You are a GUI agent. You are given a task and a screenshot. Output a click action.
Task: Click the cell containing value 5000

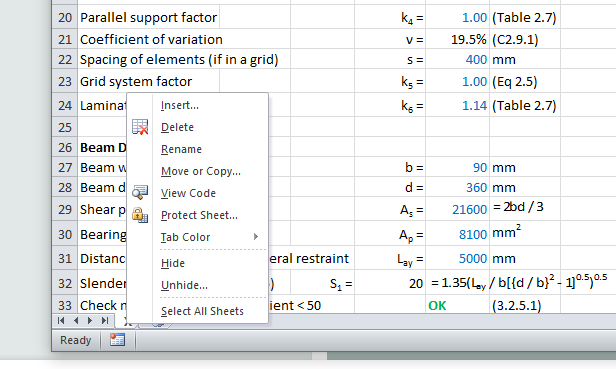tap(457, 258)
